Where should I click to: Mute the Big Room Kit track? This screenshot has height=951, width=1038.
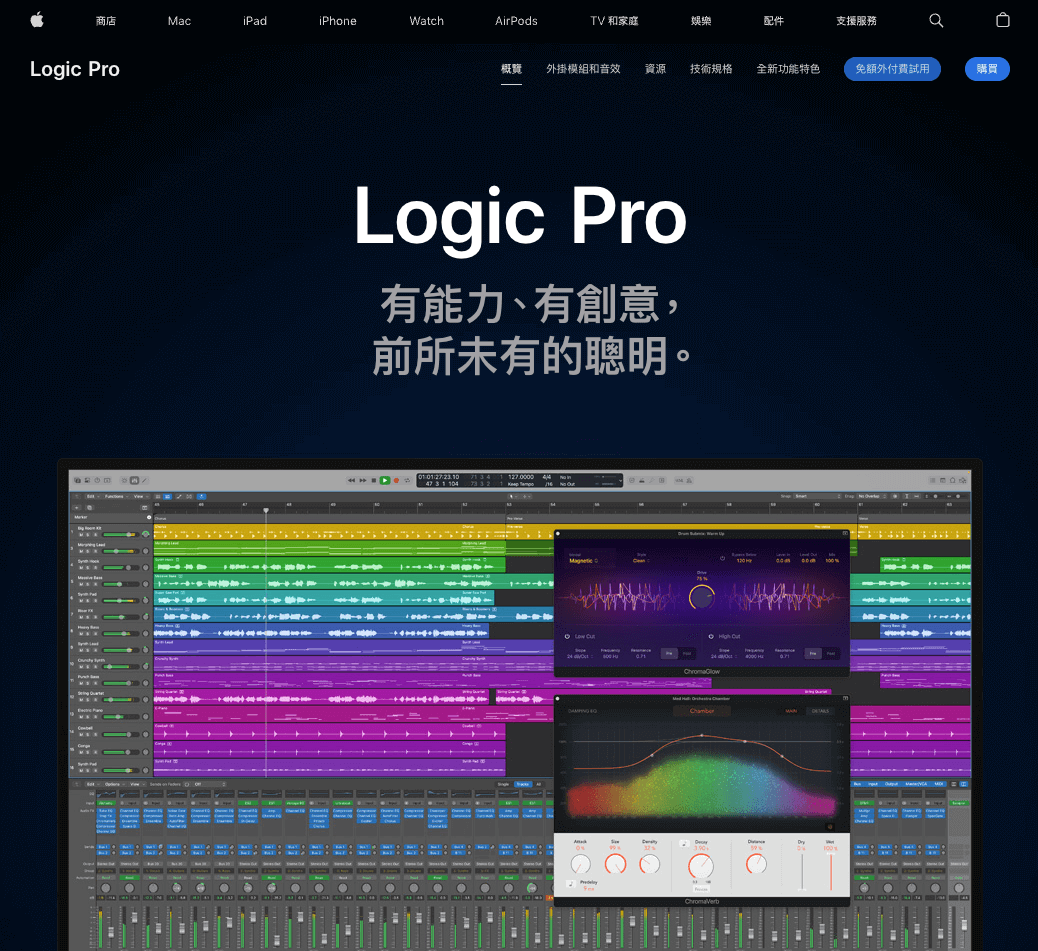[x=83, y=536]
